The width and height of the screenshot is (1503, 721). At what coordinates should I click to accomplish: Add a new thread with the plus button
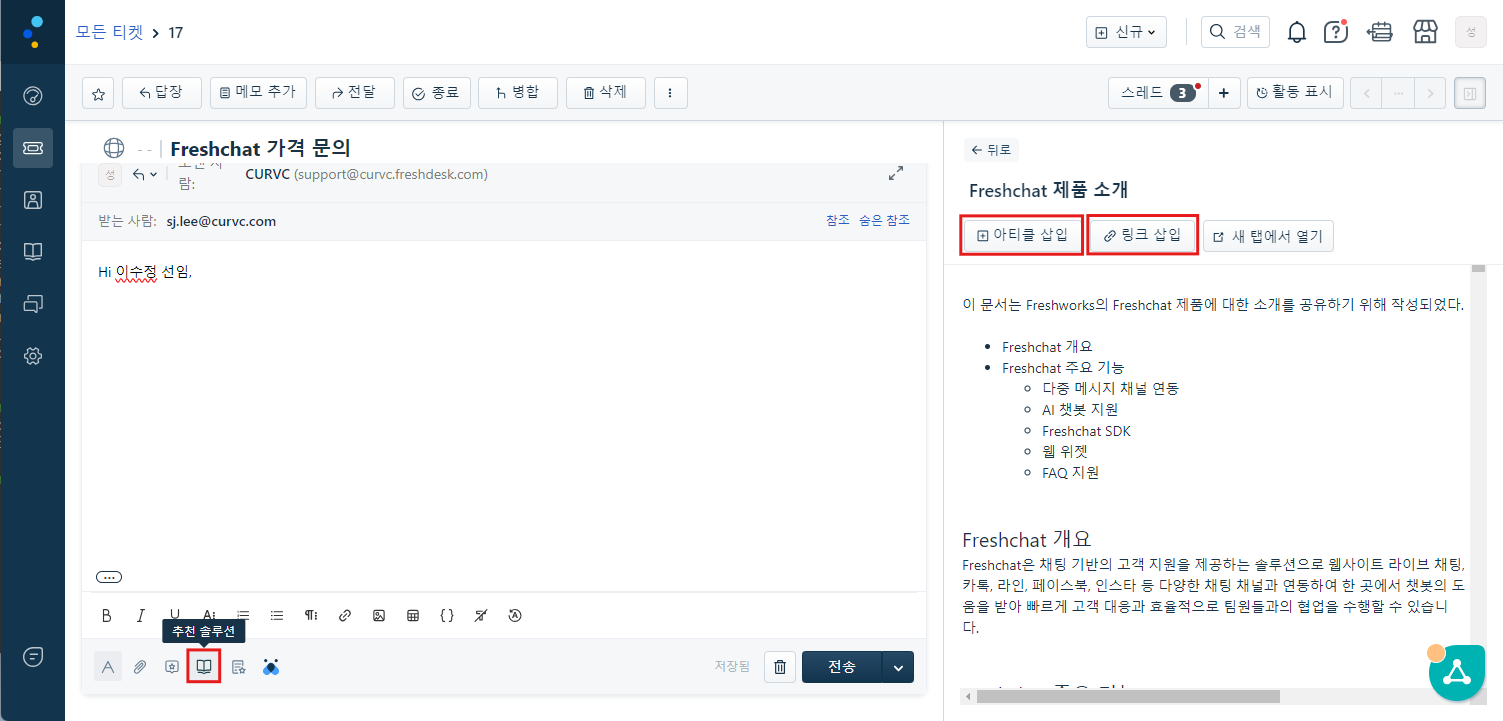1223,93
